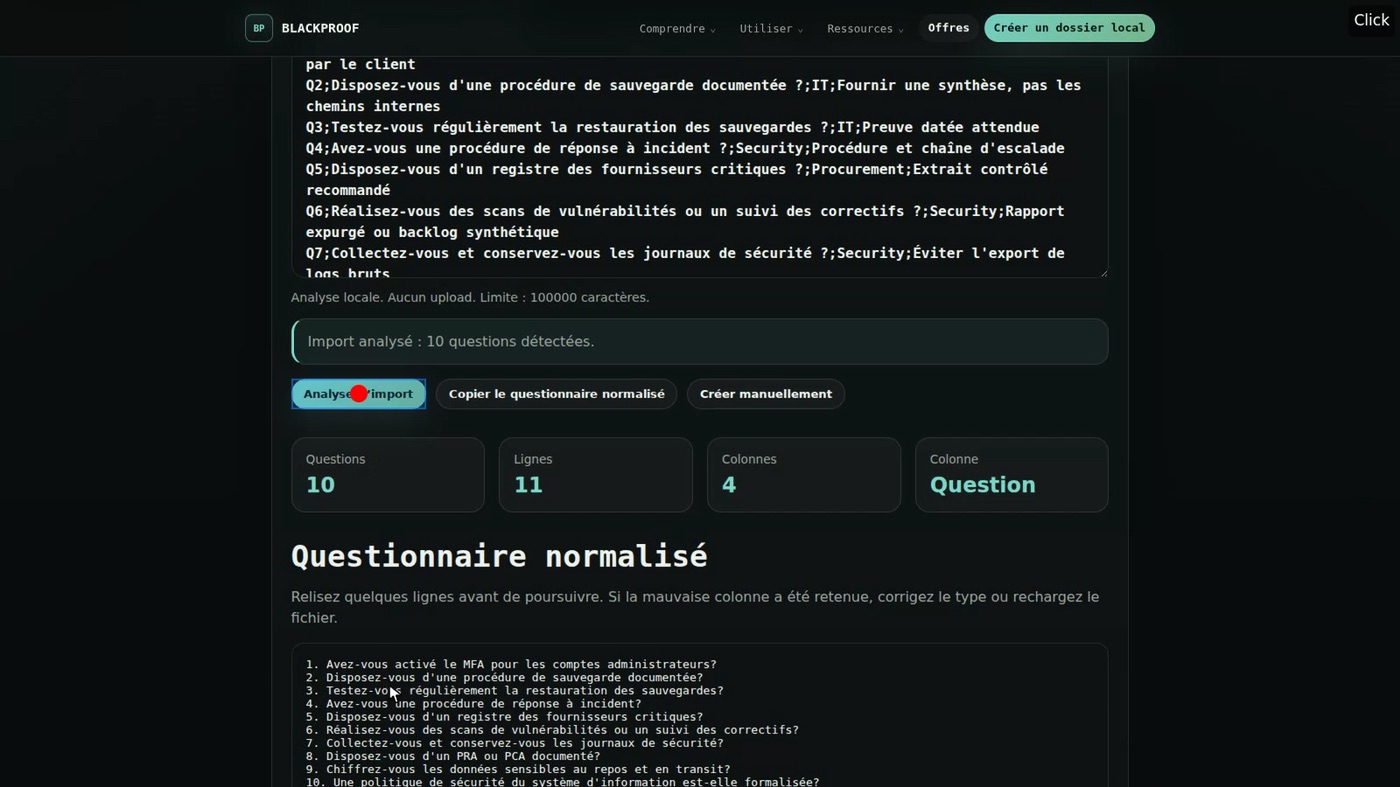Click the Analyser l'import button
Image resolution: width=1400 pixels, height=787 pixels.
[x=358, y=394]
